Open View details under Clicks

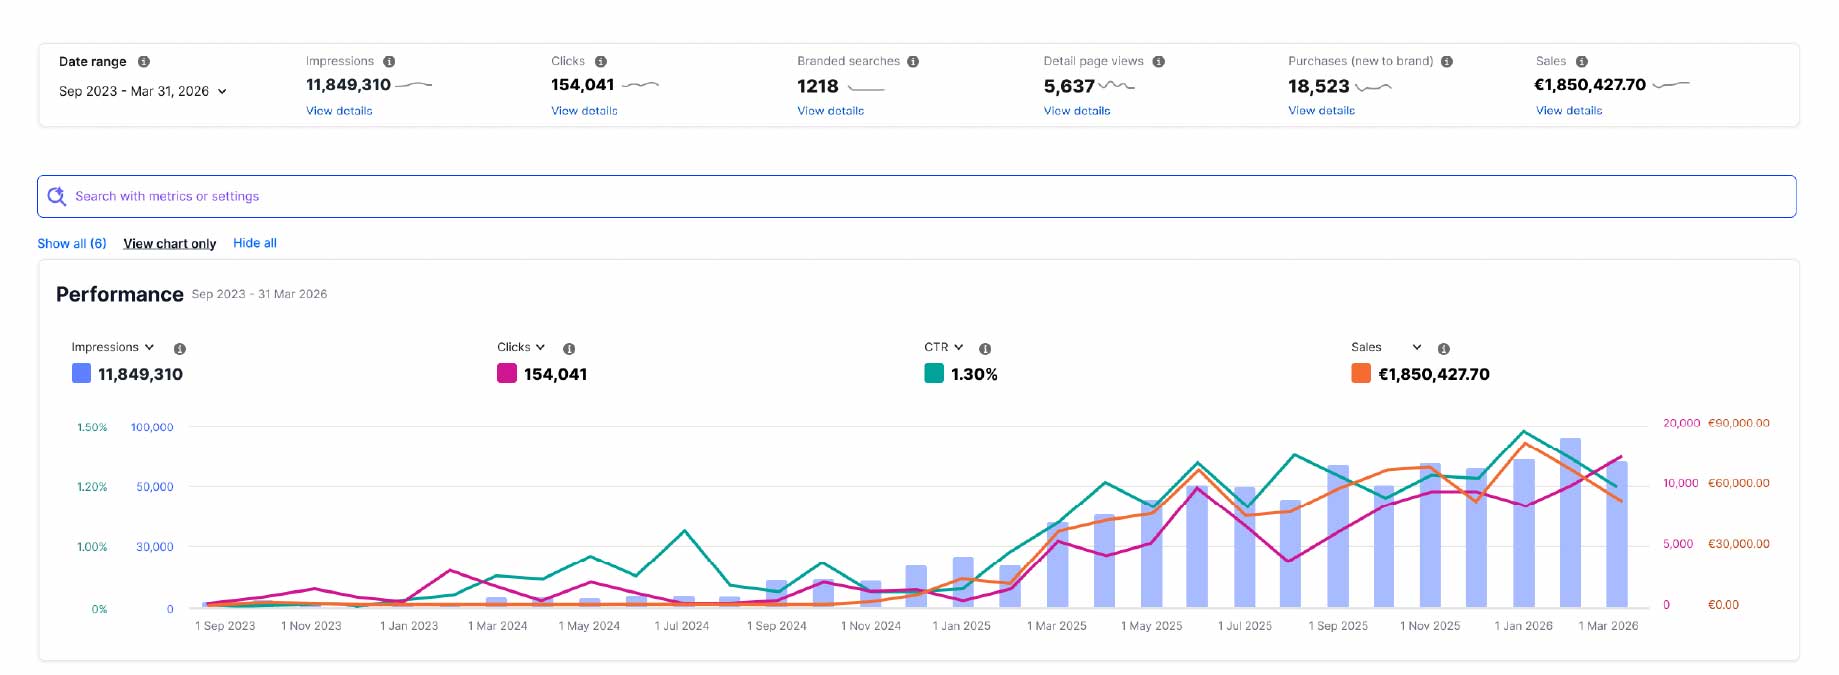584,111
